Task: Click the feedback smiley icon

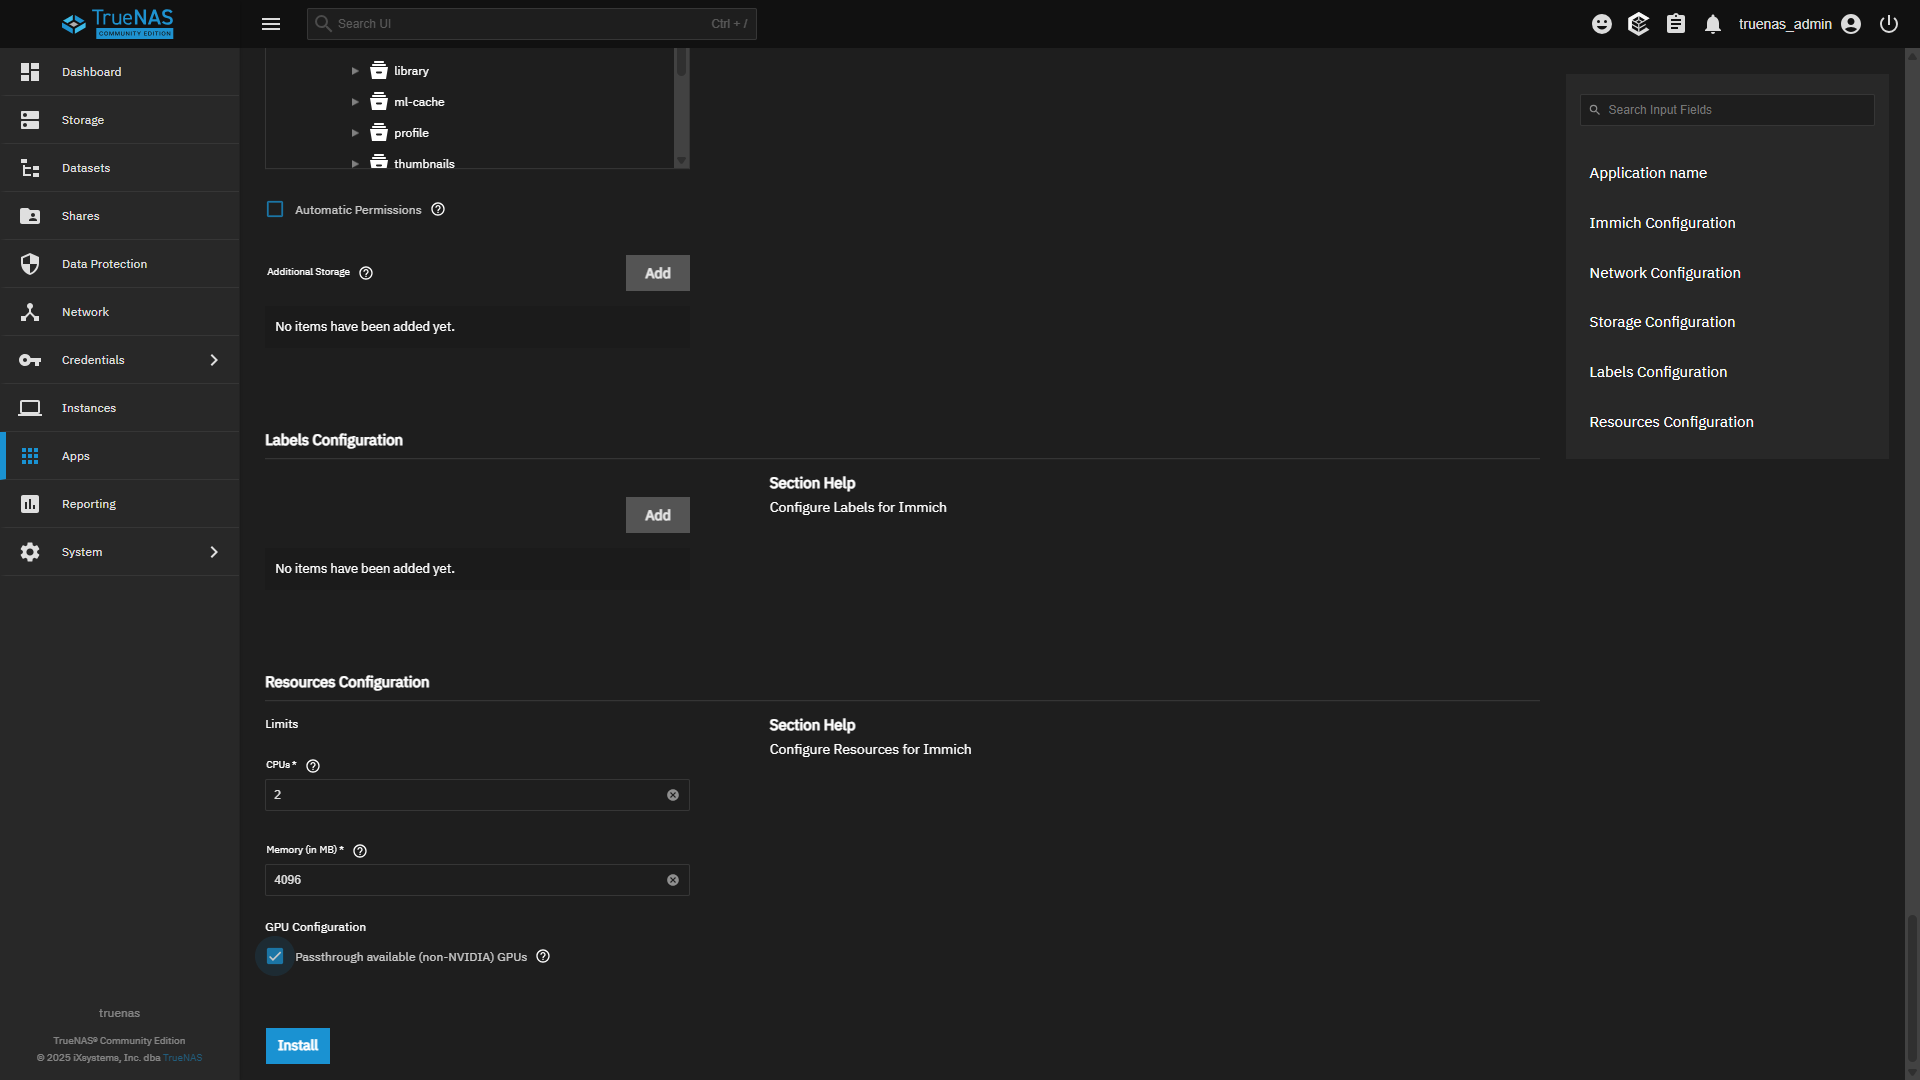Action: click(1602, 24)
